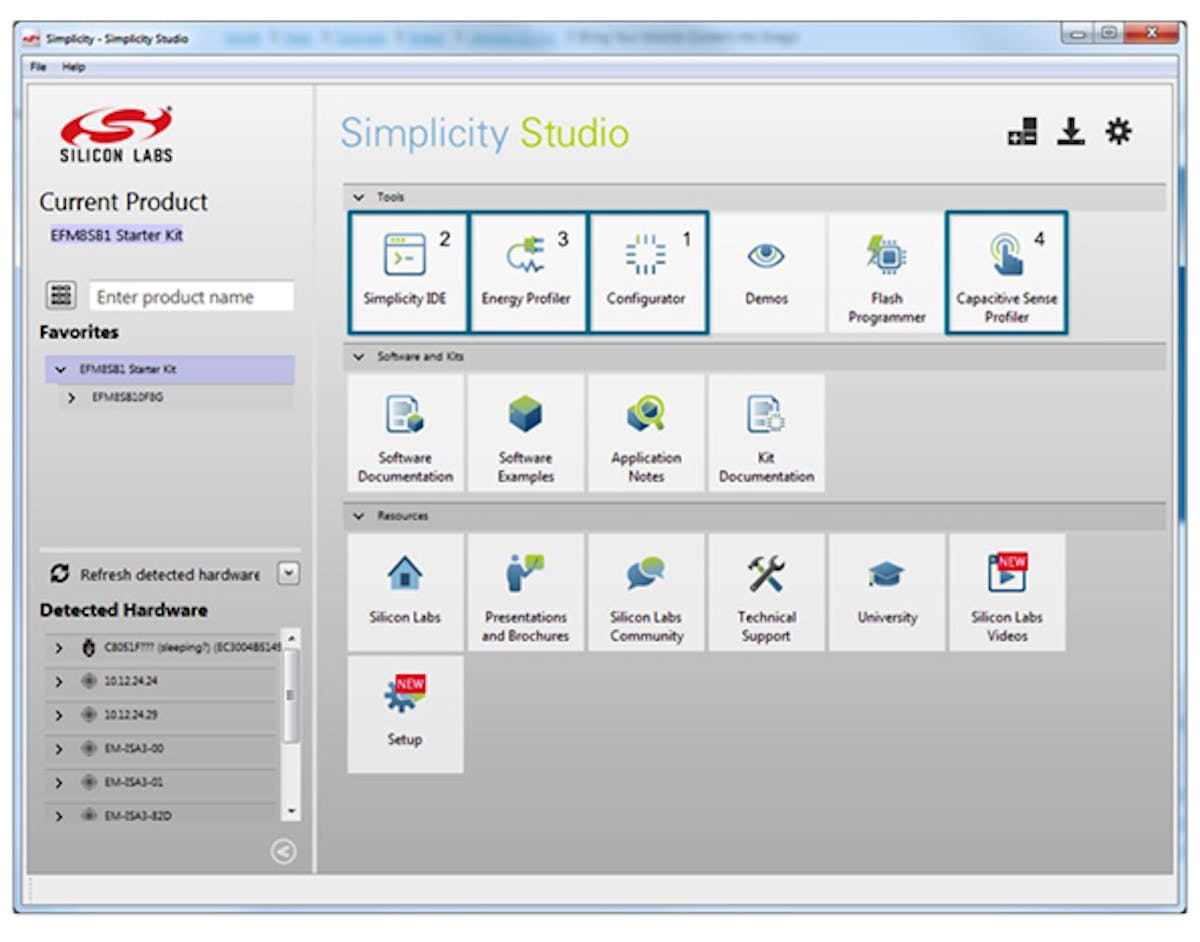Open the File menu

(38, 67)
